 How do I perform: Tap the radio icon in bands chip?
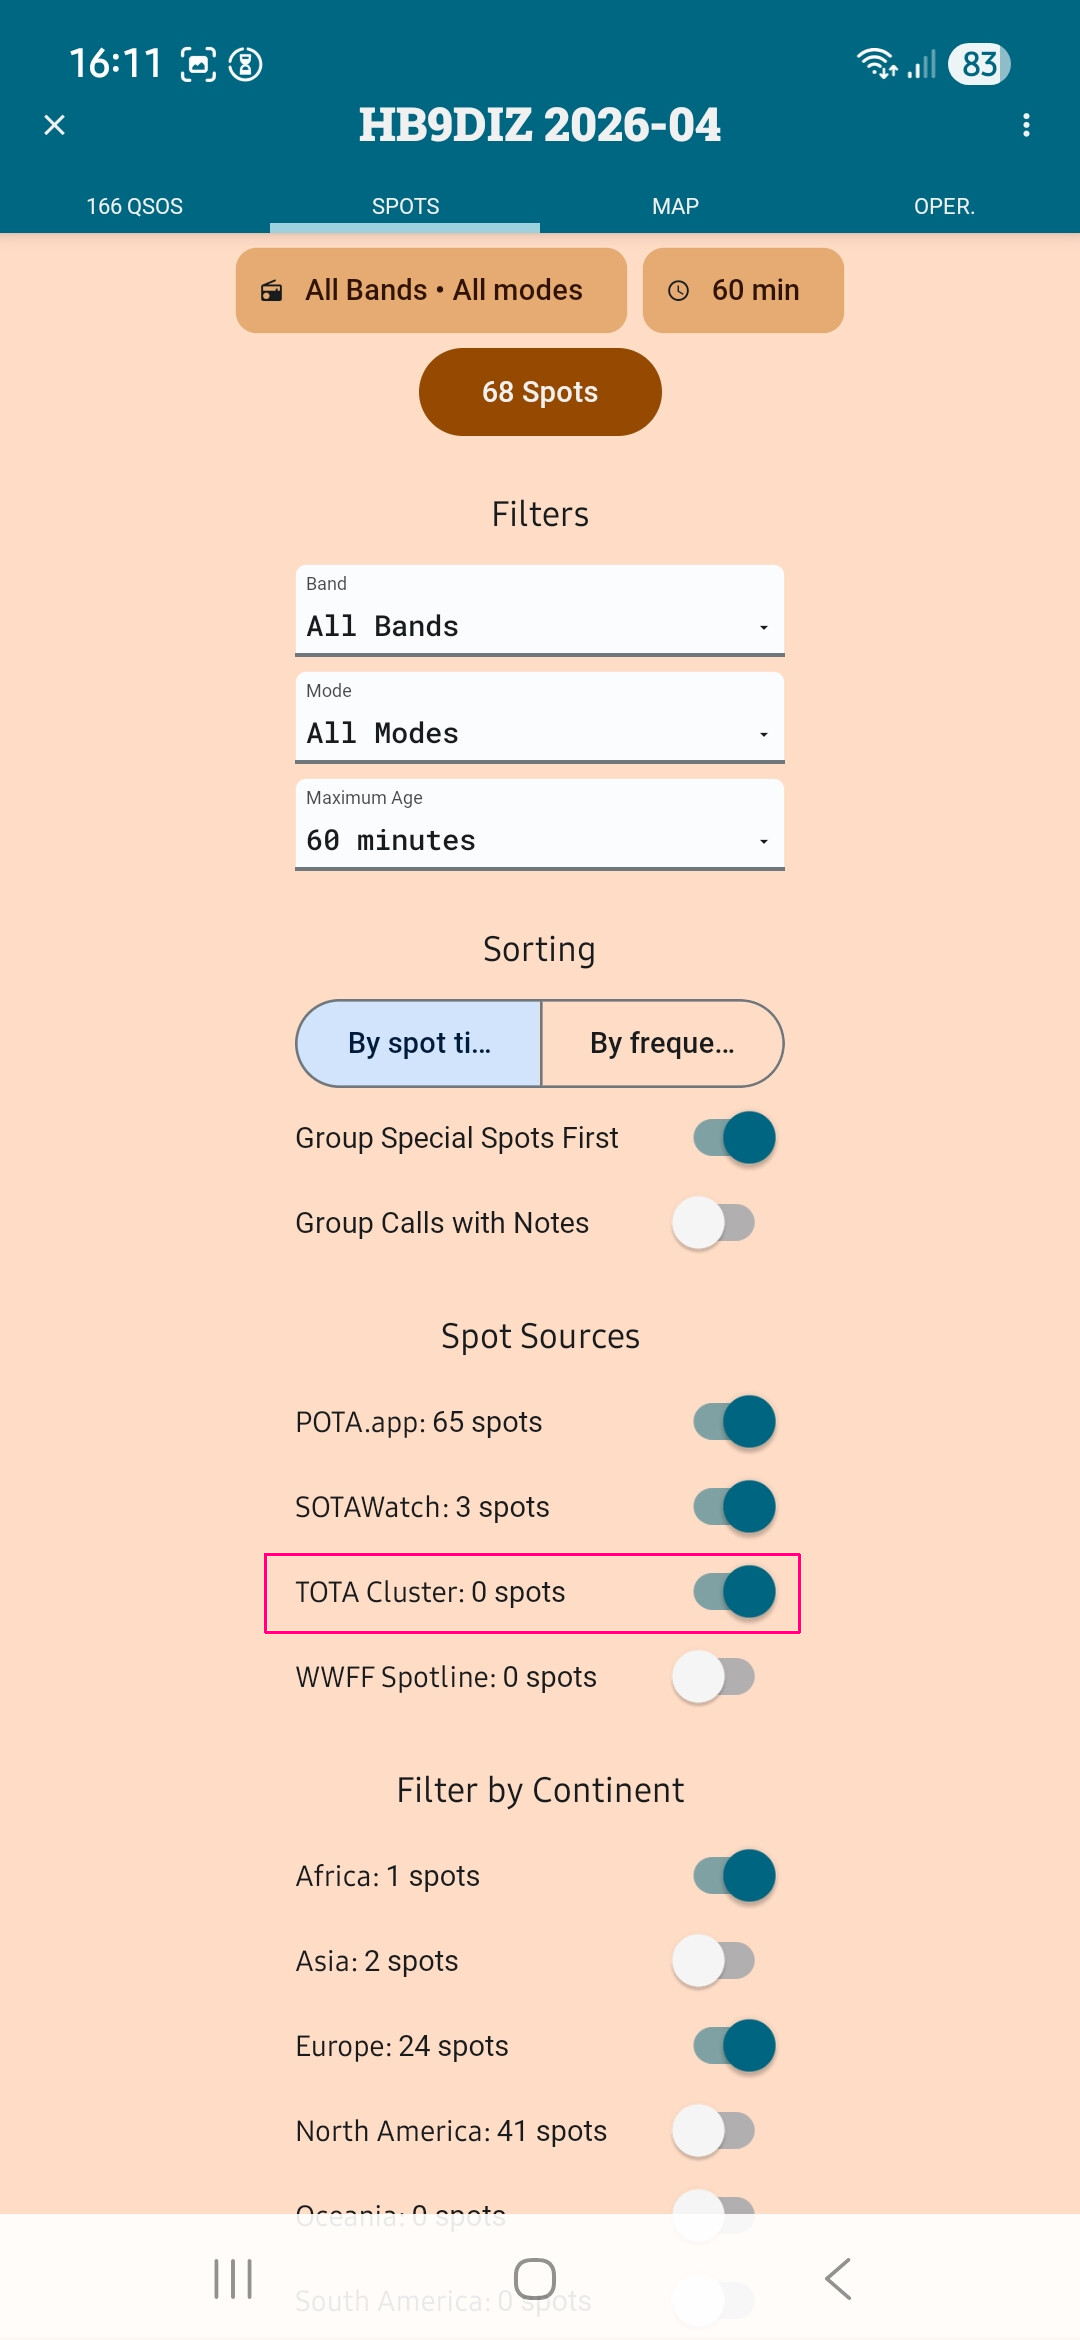(x=272, y=291)
